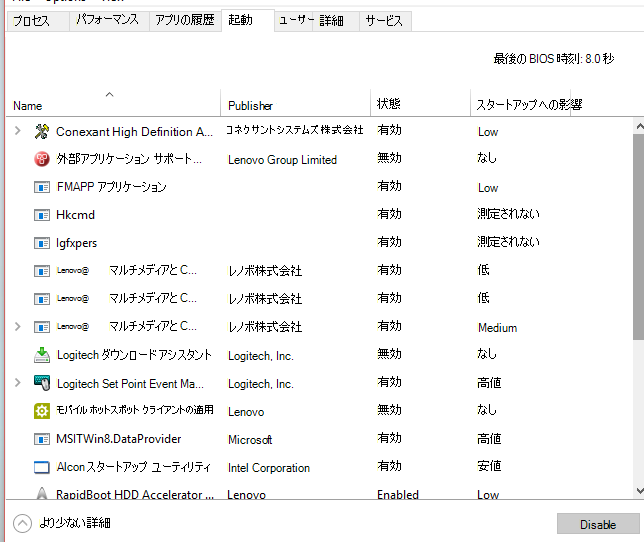The width and height of the screenshot is (644, 542).
Task: Click the Enabled status of RapidBoot row
Action: click(398, 494)
